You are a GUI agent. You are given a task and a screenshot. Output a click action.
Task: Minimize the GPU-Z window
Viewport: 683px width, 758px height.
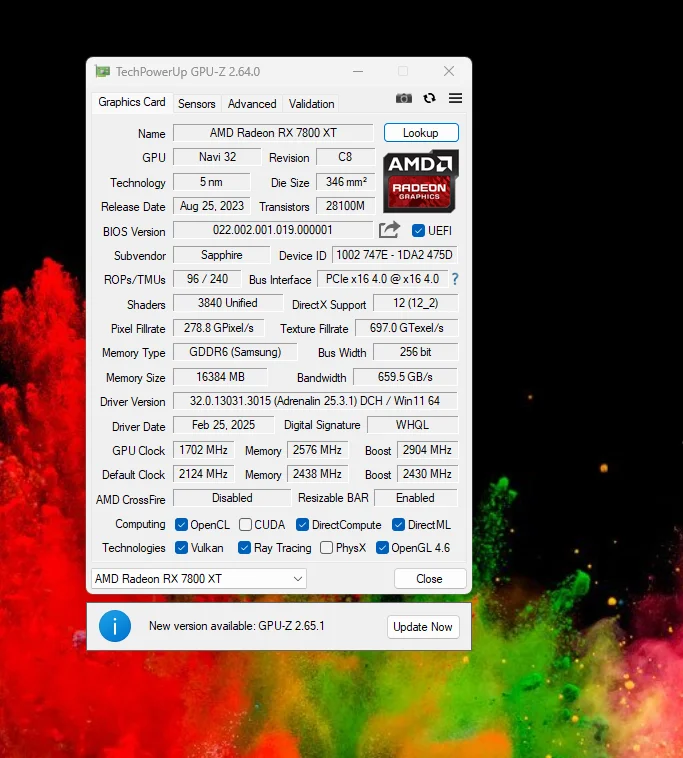pos(358,72)
